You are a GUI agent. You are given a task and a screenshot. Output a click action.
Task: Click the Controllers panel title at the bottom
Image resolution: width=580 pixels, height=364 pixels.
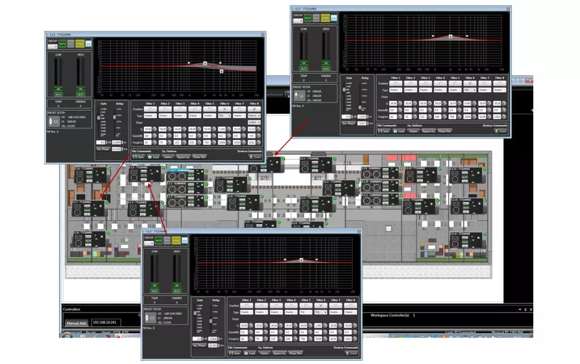click(x=71, y=309)
